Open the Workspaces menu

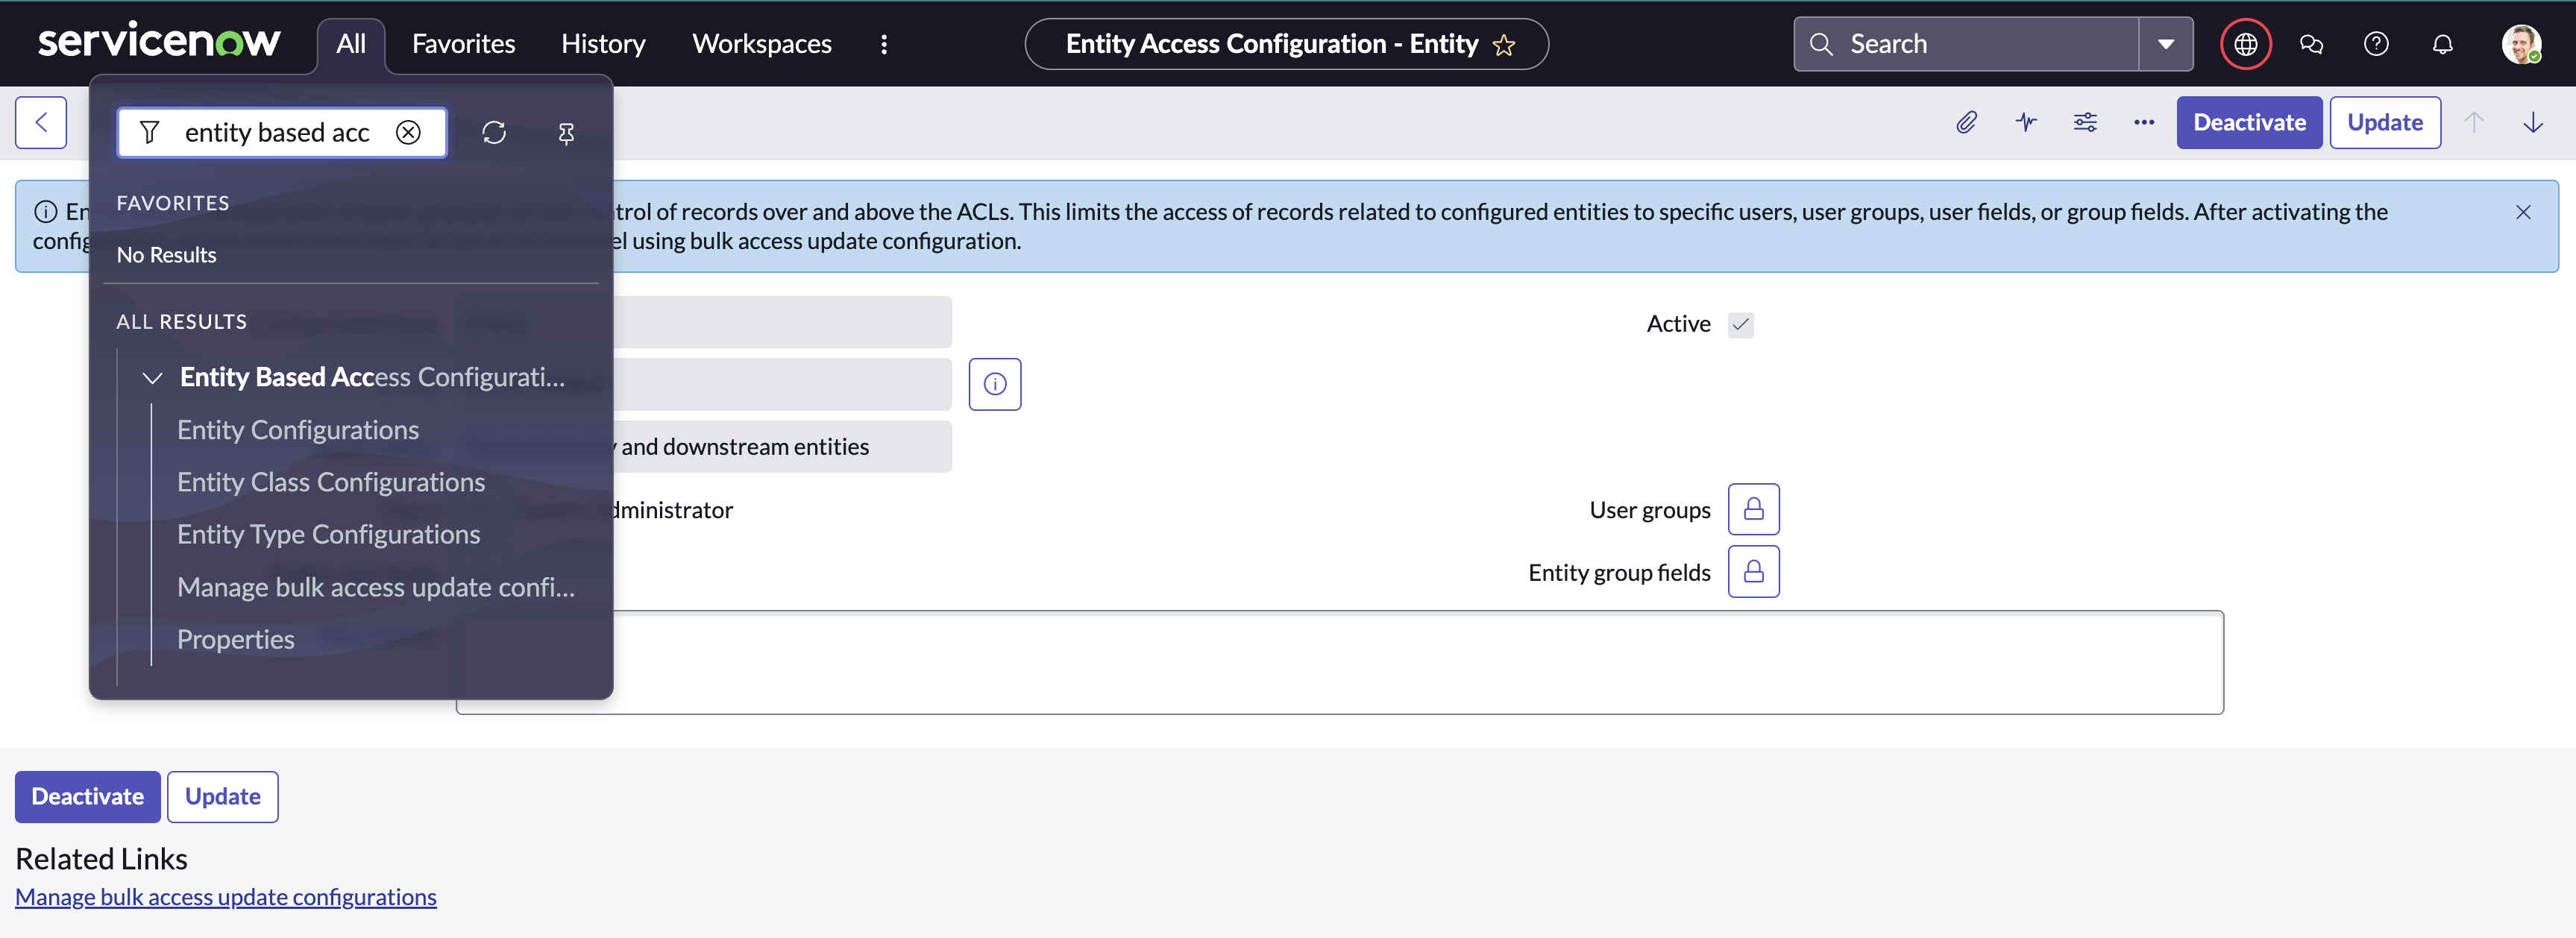point(761,44)
